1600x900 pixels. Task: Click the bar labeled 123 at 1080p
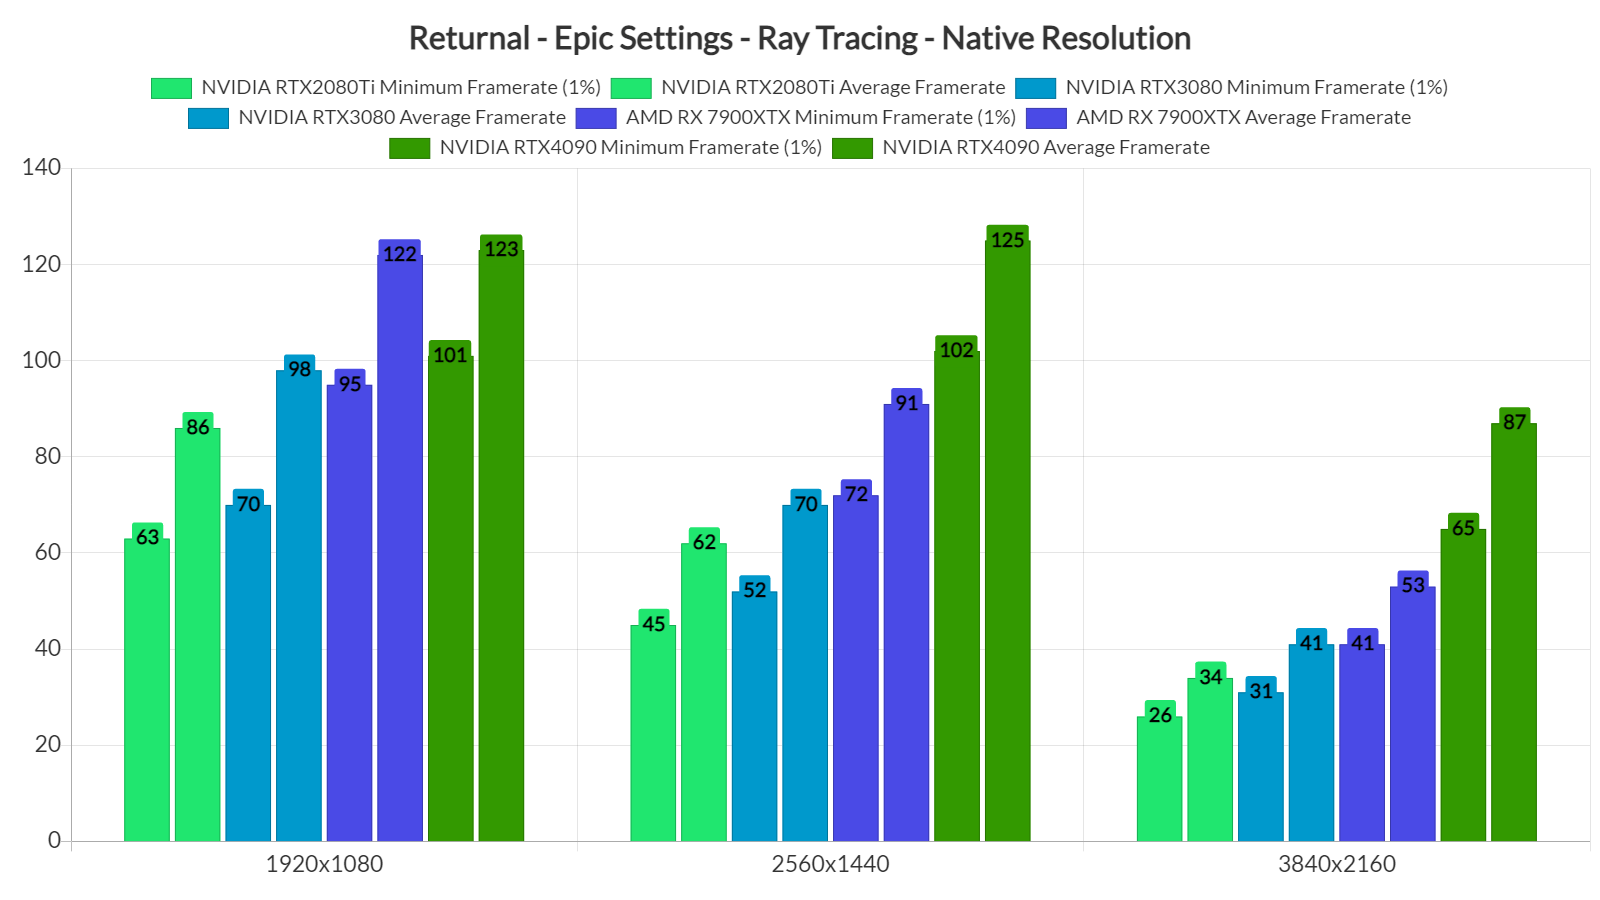coord(501,546)
